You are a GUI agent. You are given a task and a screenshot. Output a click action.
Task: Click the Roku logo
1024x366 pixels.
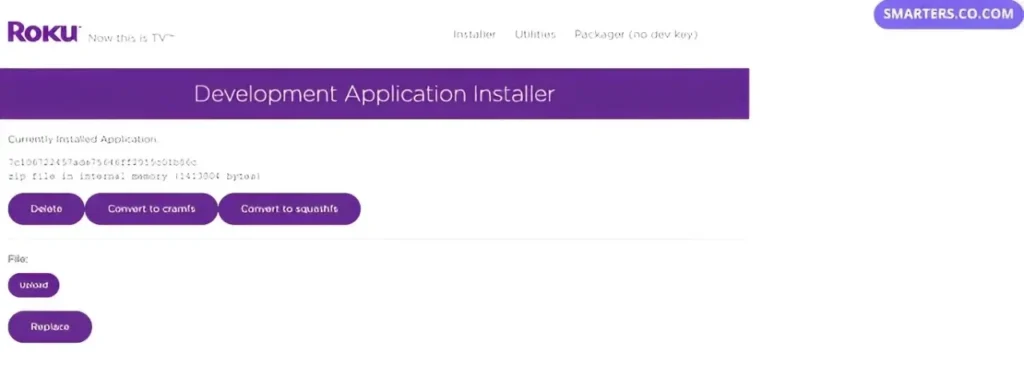coord(44,31)
